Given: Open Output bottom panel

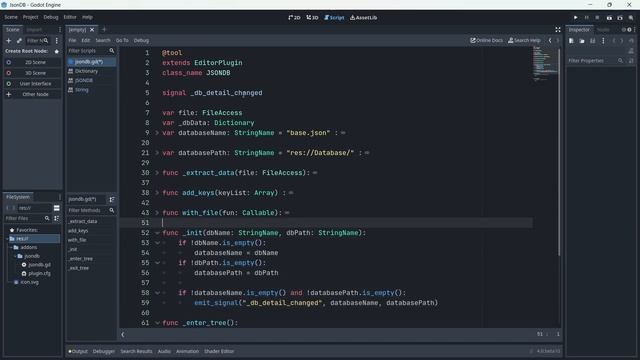Looking at the screenshot, I should [78, 351].
